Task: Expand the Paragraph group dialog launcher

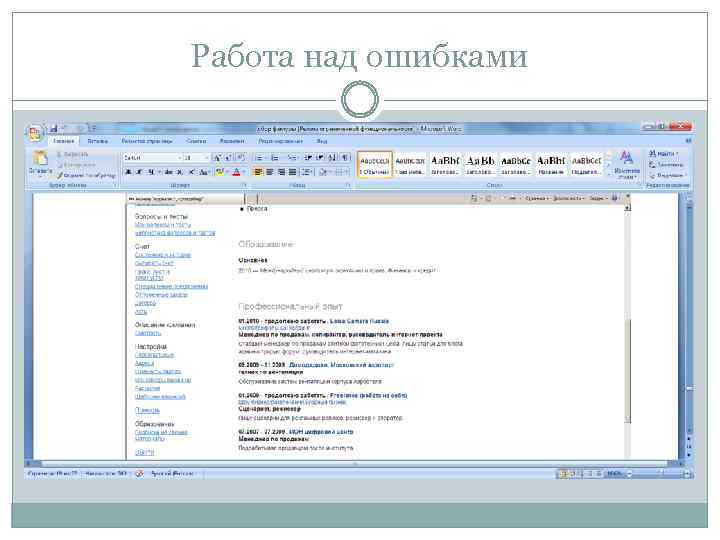Action: pos(348,185)
